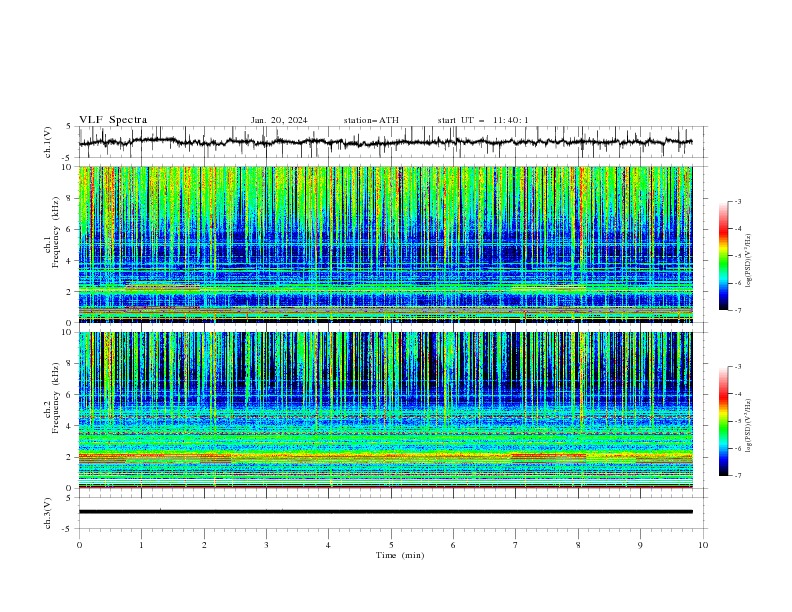Click the "-3" value on upper colorbar
The image size is (792, 612).
pos(738,202)
